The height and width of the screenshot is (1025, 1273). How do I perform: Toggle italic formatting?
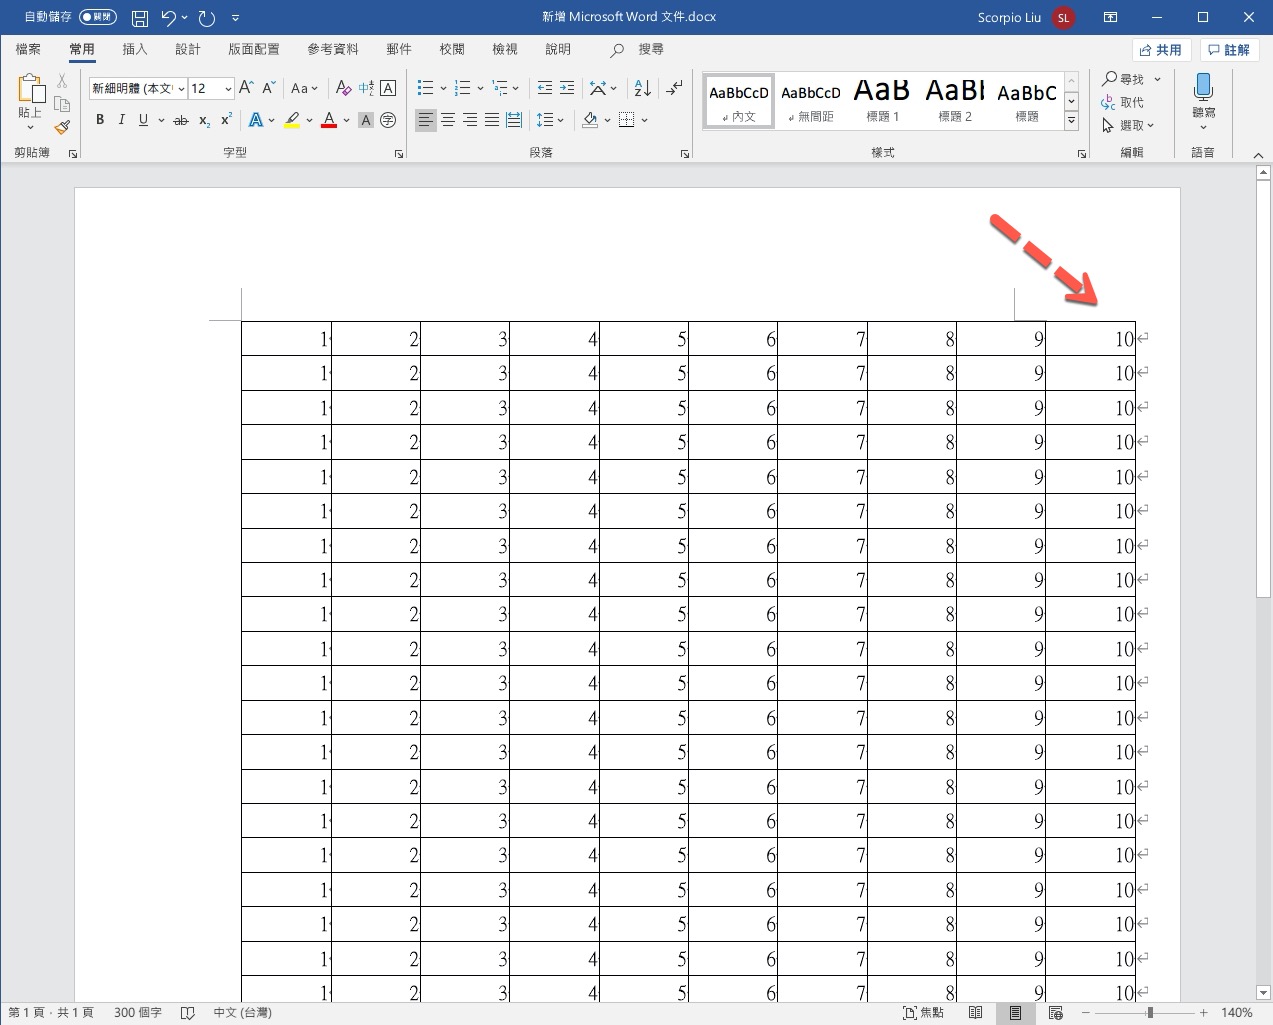tap(122, 120)
